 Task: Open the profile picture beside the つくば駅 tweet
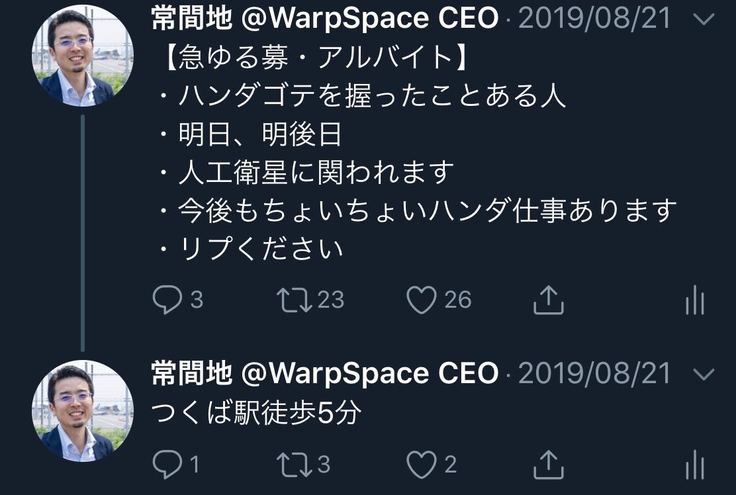click(x=83, y=411)
